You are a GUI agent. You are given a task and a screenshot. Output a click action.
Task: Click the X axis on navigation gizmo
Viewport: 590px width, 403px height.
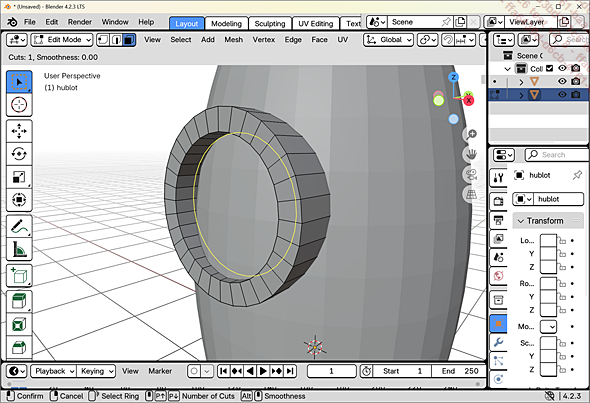tap(468, 100)
